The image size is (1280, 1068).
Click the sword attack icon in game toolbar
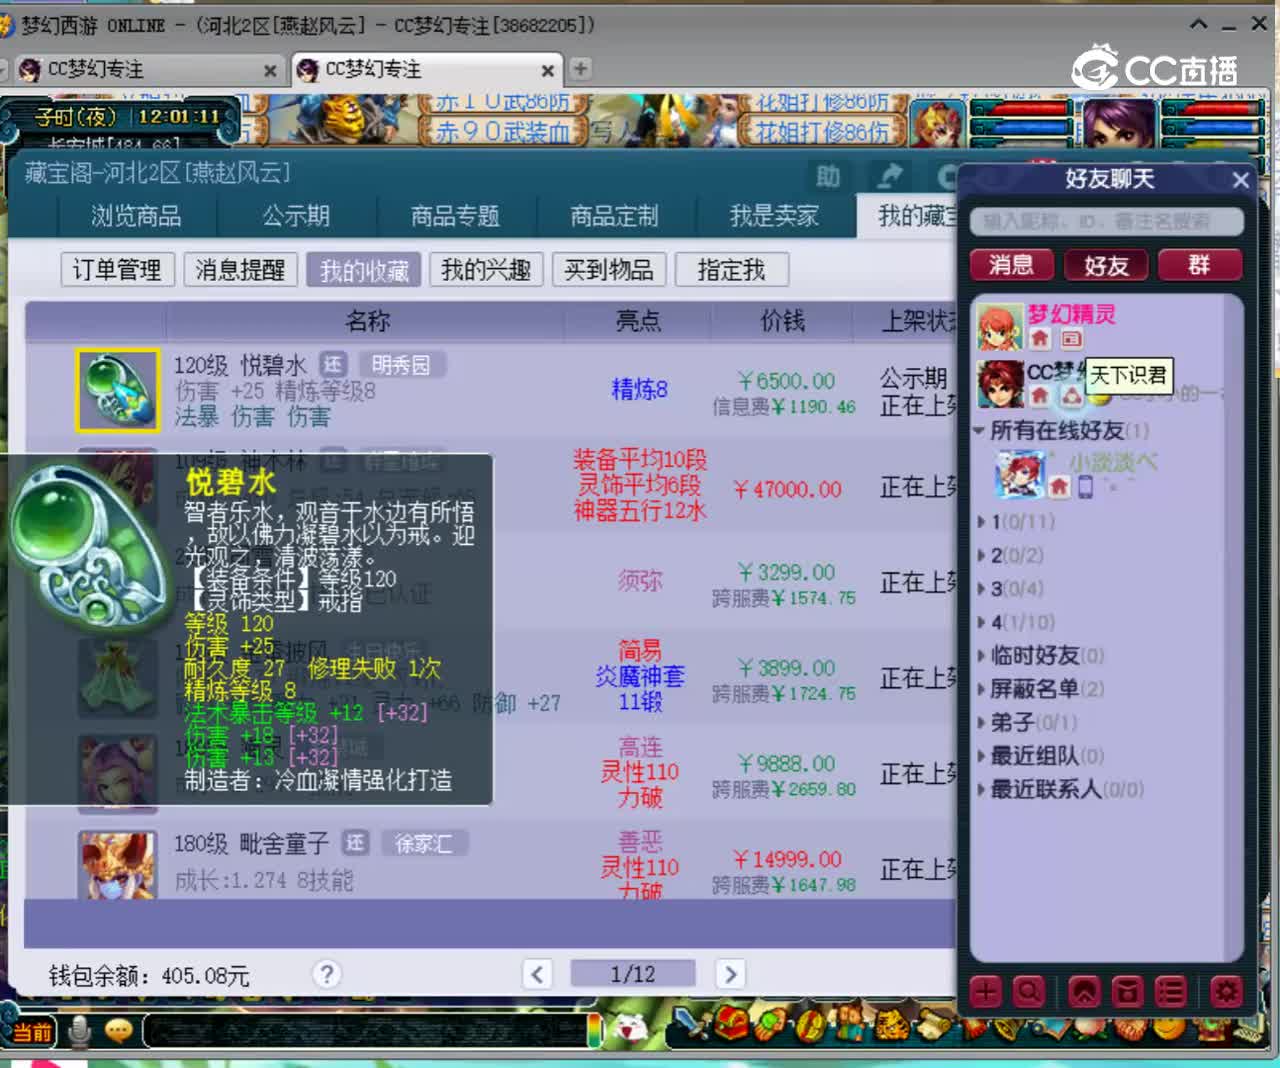coord(690,1023)
